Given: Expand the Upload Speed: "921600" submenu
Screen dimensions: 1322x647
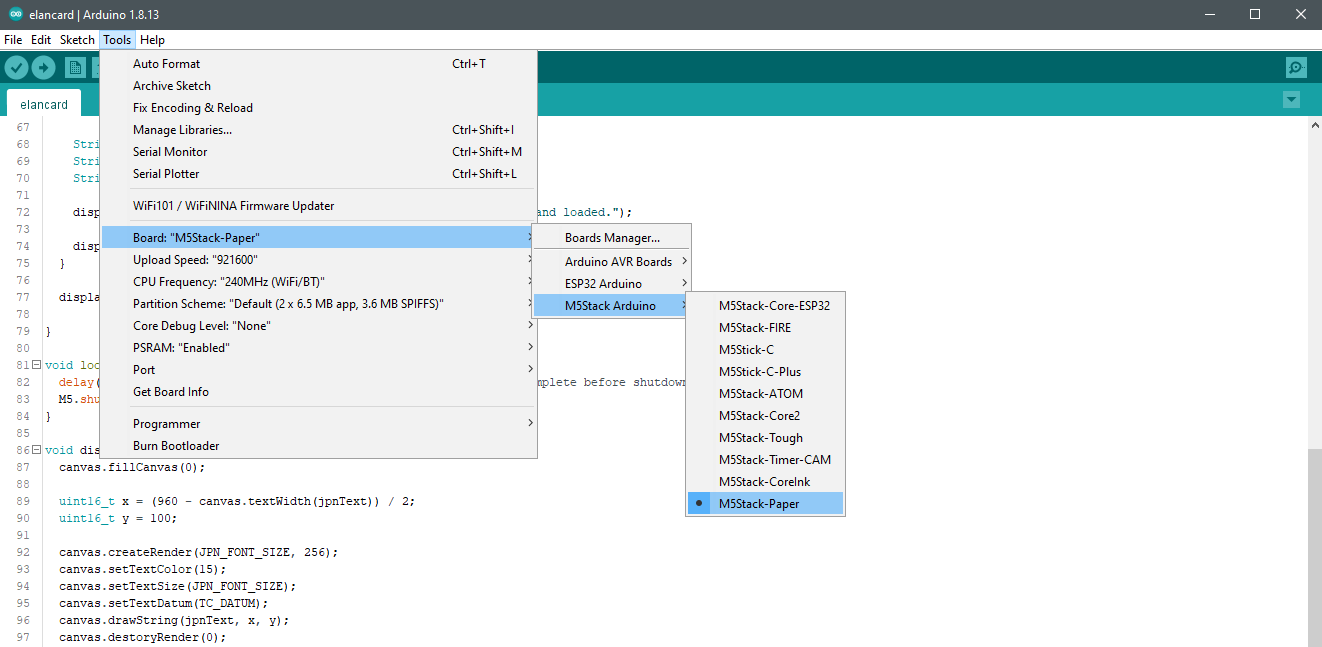Looking at the screenshot, I should [x=318, y=260].
